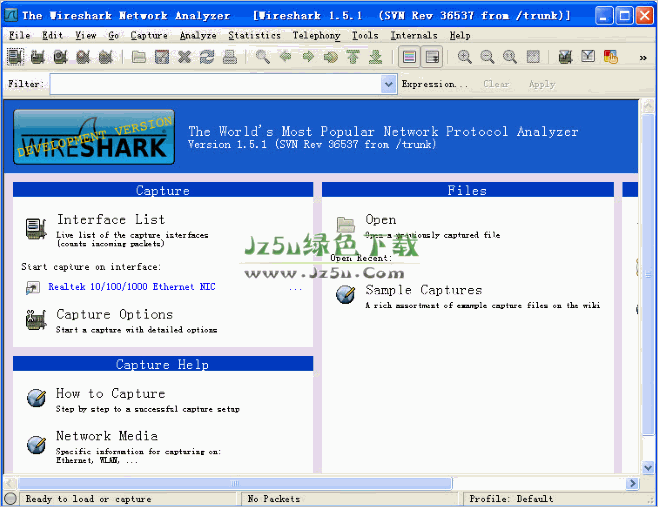Toggle auto scroll in live capture
The width and height of the screenshot is (658, 507).
(432, 57)
